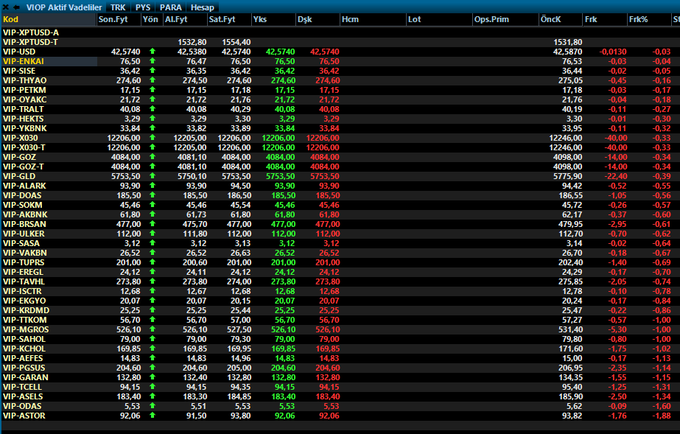Select the VIP-GLD contract code
The height and width of the screenshot is (434, 680).
point(19,176)
